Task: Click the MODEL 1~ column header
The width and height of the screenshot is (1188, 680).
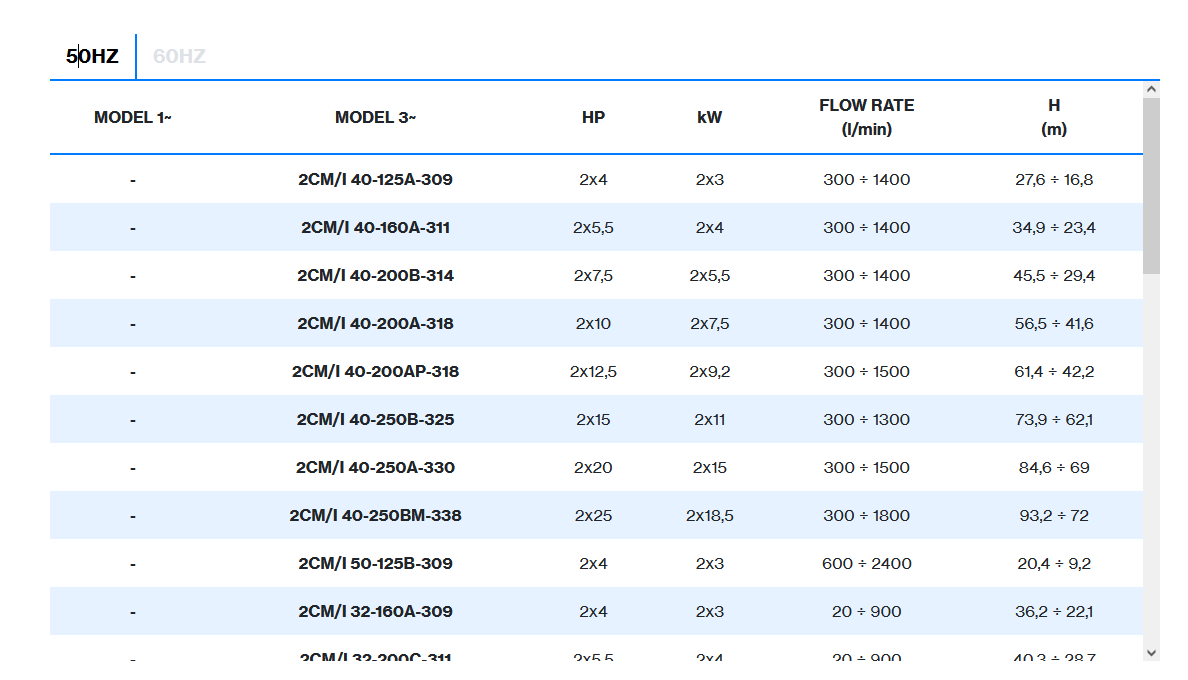Action: (x=133, y=117)
